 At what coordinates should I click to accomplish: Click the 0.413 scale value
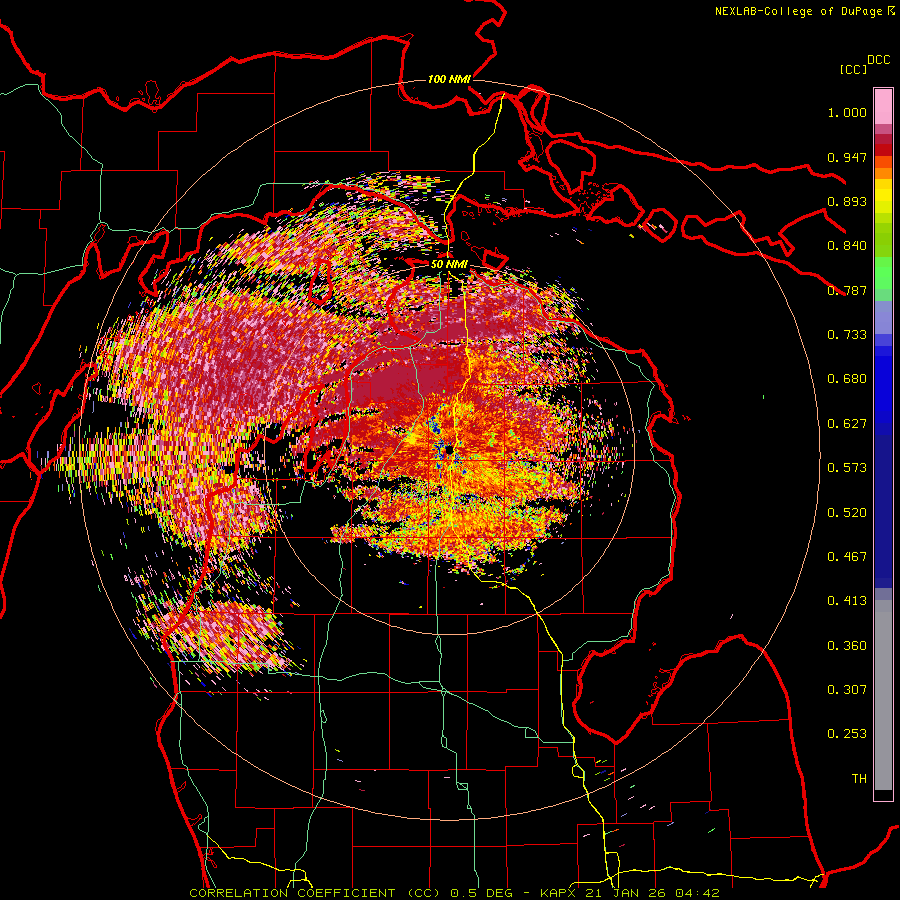click(x=847, y=601)
